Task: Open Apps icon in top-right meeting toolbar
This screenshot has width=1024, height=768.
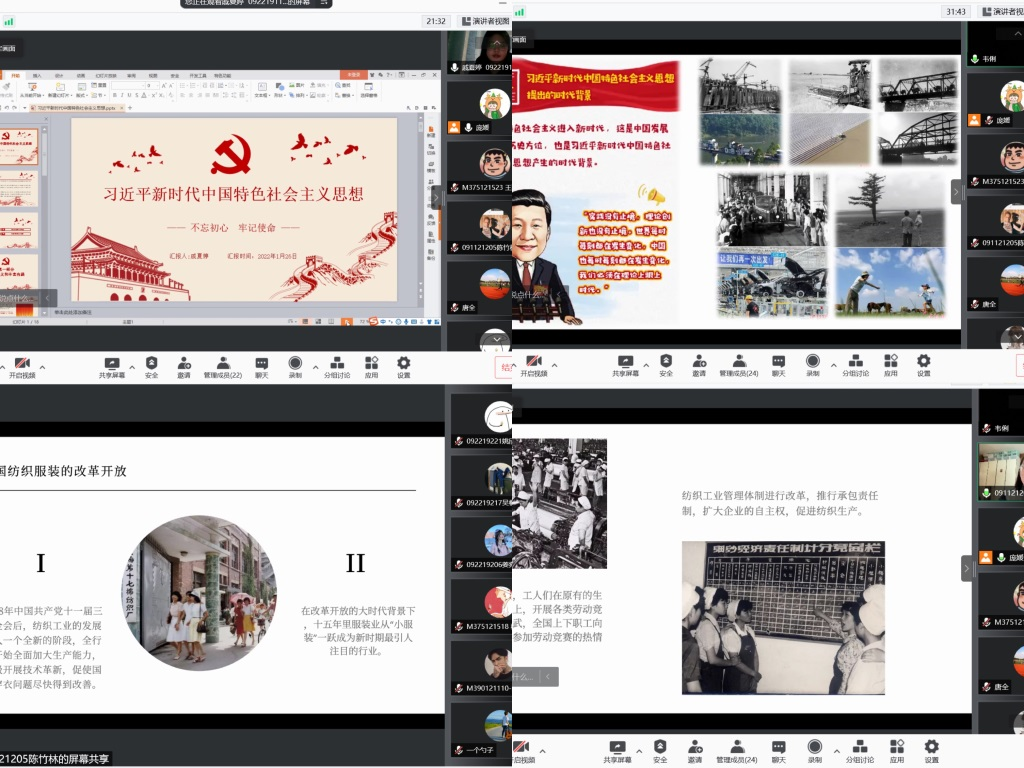Action: 890,364
